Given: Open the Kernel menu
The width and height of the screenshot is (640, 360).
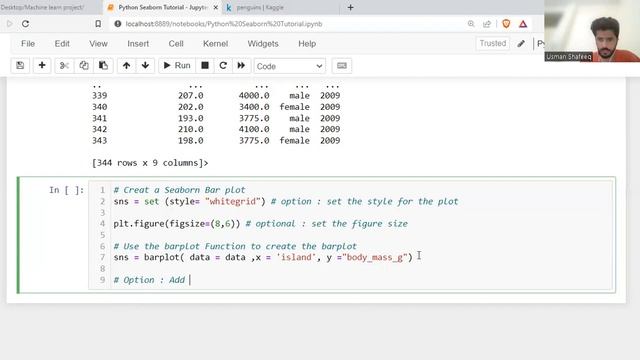Looking at the screenshot, I should pos(216,44).
